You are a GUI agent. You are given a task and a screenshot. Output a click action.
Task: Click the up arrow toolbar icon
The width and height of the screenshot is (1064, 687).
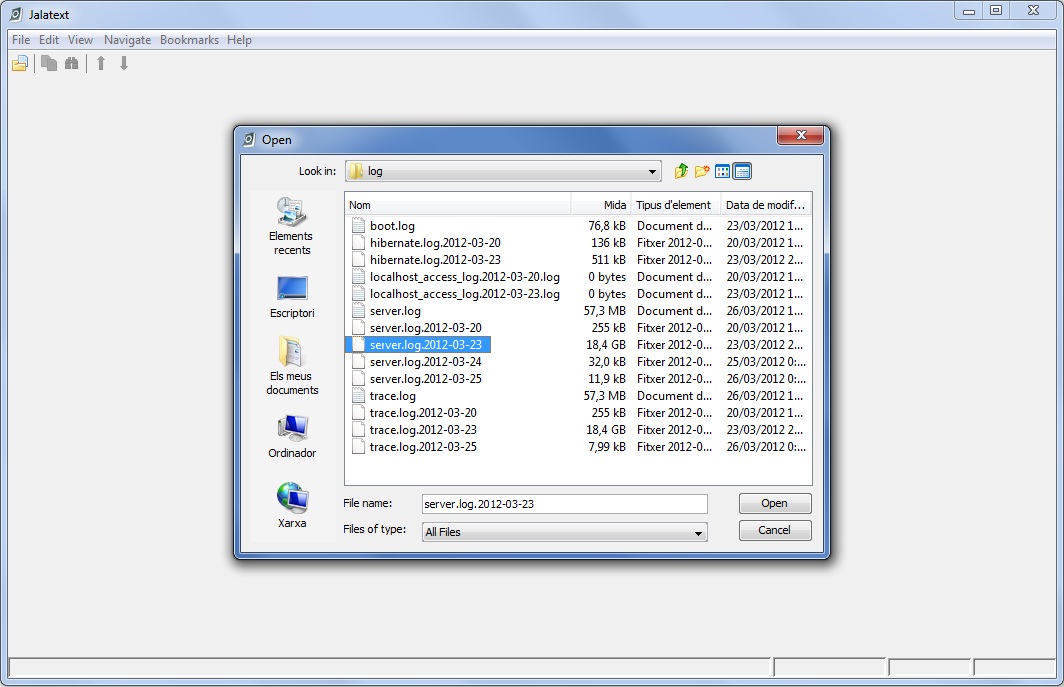tap(101, 64)
